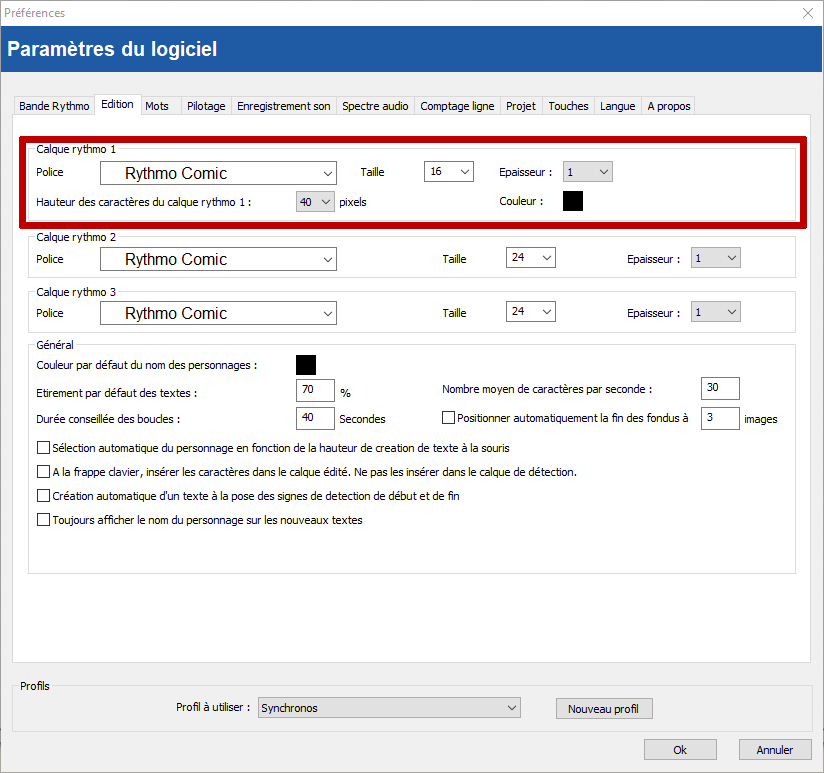The image size is (824, 773).
Task: Go to the Touches tab
Action: pos(568,106)
